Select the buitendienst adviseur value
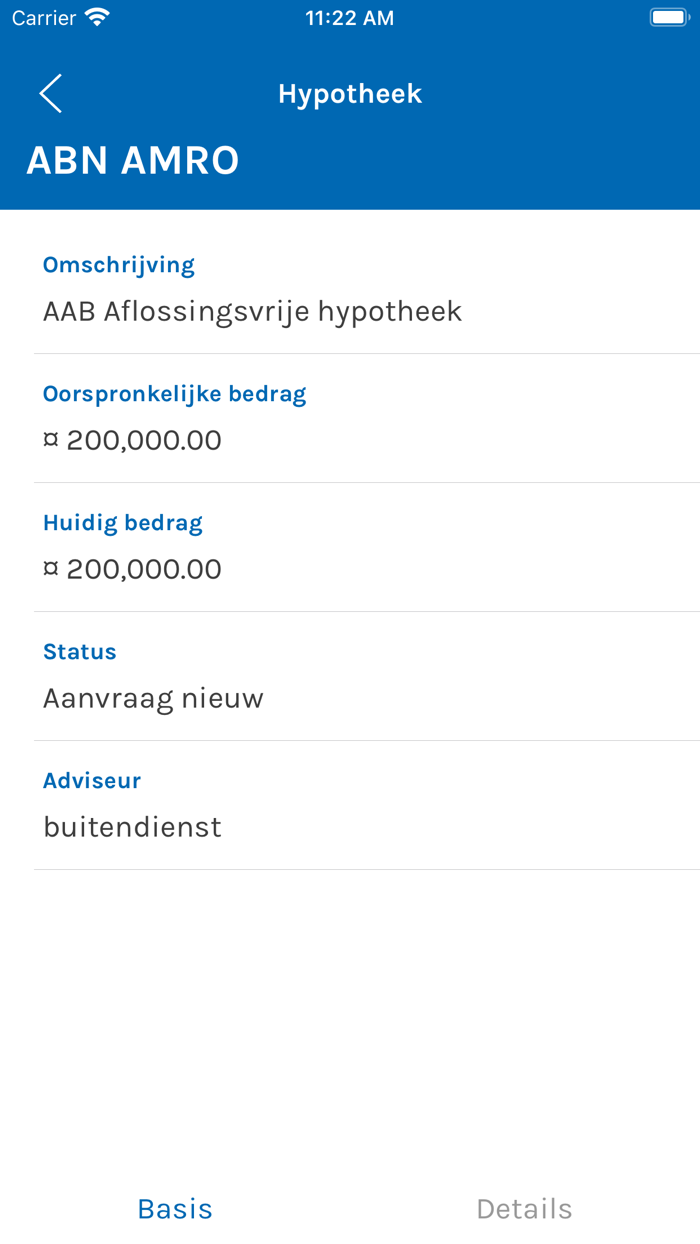 131,827
